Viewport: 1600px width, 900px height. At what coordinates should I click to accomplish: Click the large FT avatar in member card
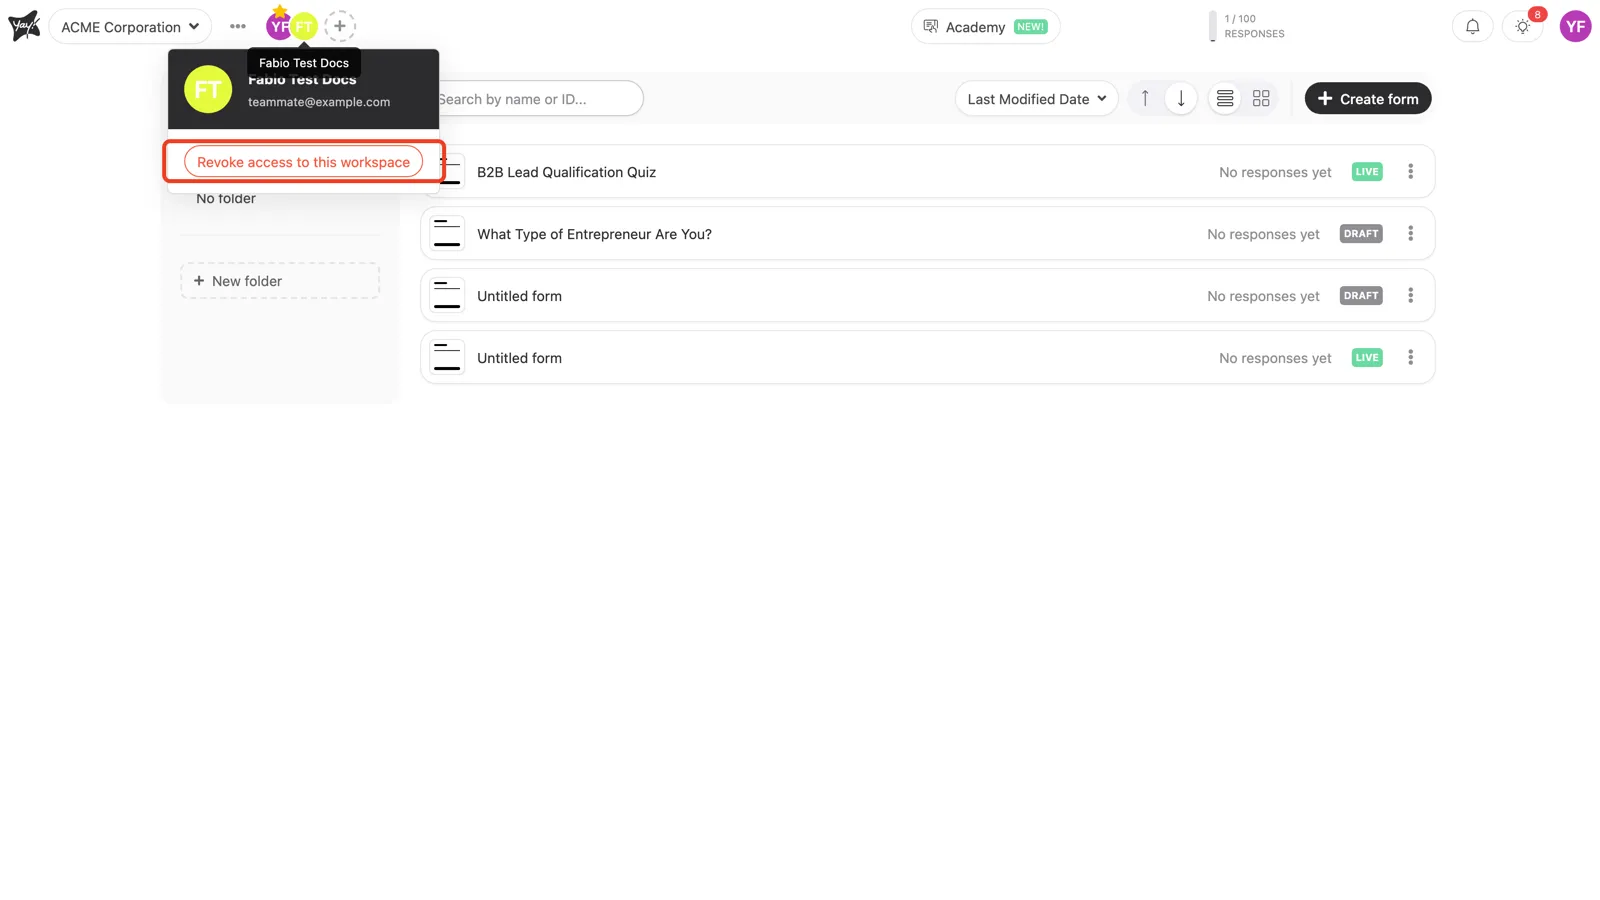point(208,90)
